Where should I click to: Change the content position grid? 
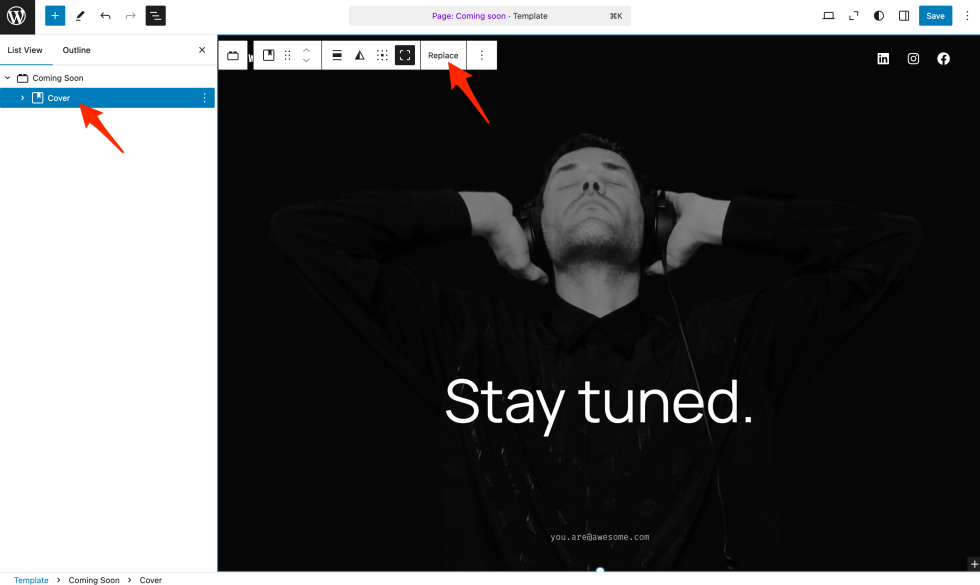coord(382,56)
